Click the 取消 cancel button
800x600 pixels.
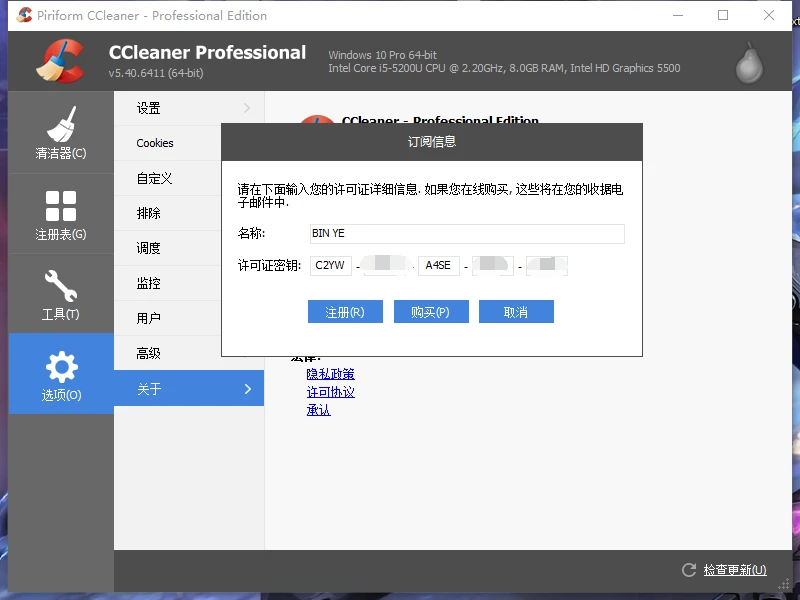[x=516, y=312]
